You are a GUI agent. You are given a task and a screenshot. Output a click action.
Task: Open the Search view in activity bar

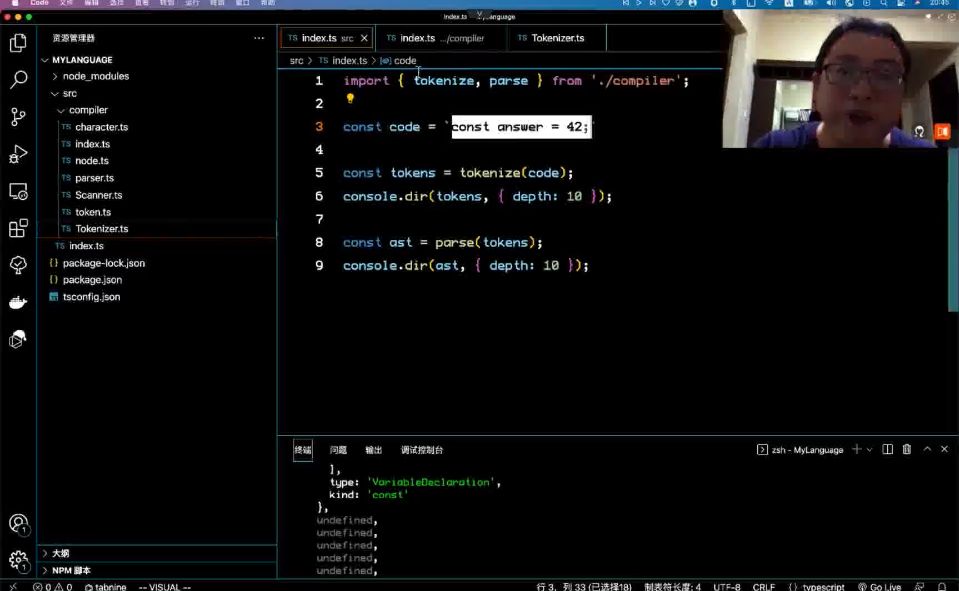click(18, 80)
